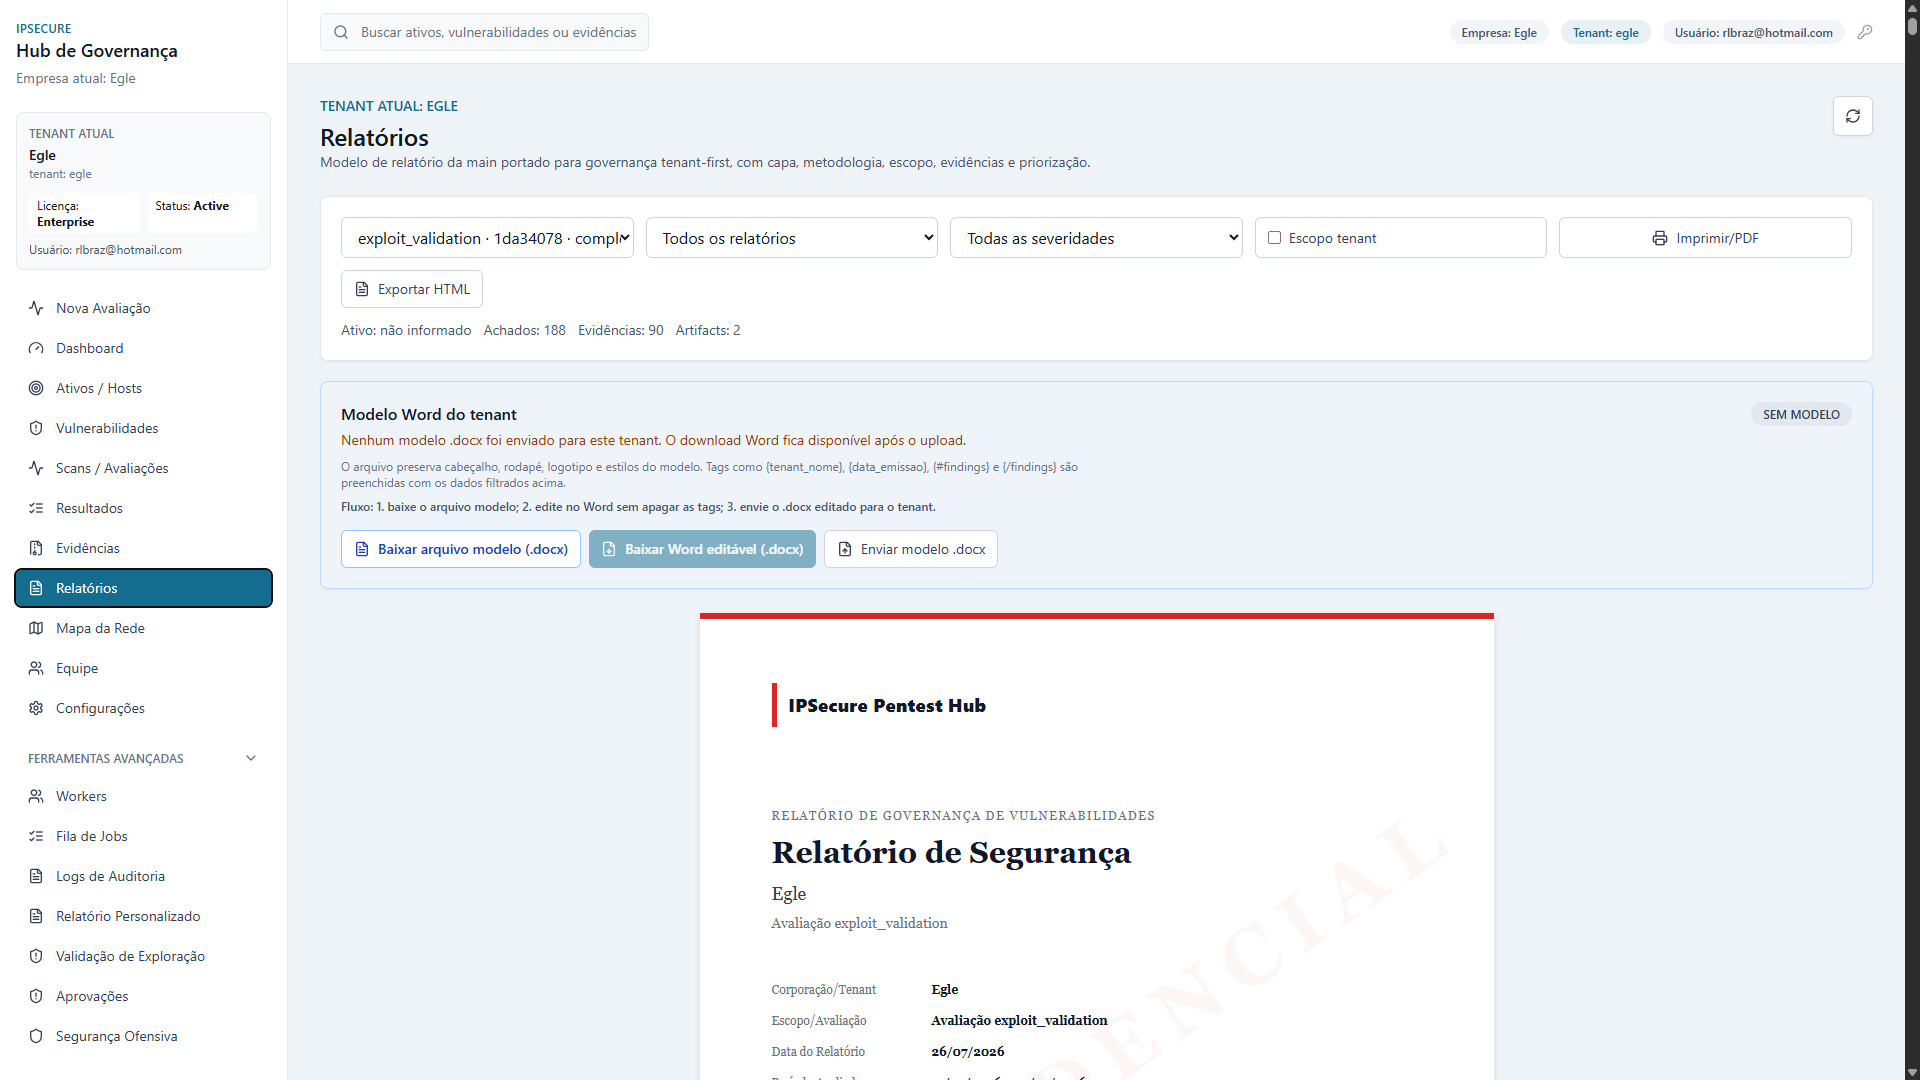This screenshot has height=1080, width=1920.
Task: Click the Segurança Ofensiva shield icon
Action: pos(36,1036)
